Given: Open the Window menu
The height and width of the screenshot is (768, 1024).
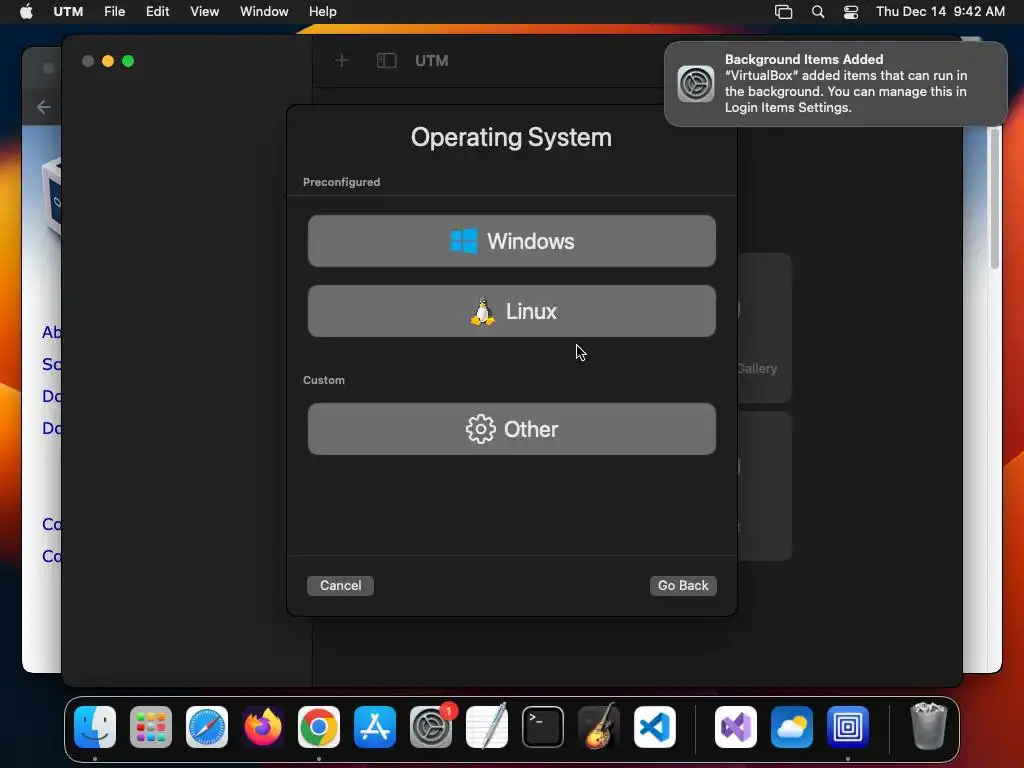Looking at the screenshot, I should pyautogui.click(x=264, y=11).
